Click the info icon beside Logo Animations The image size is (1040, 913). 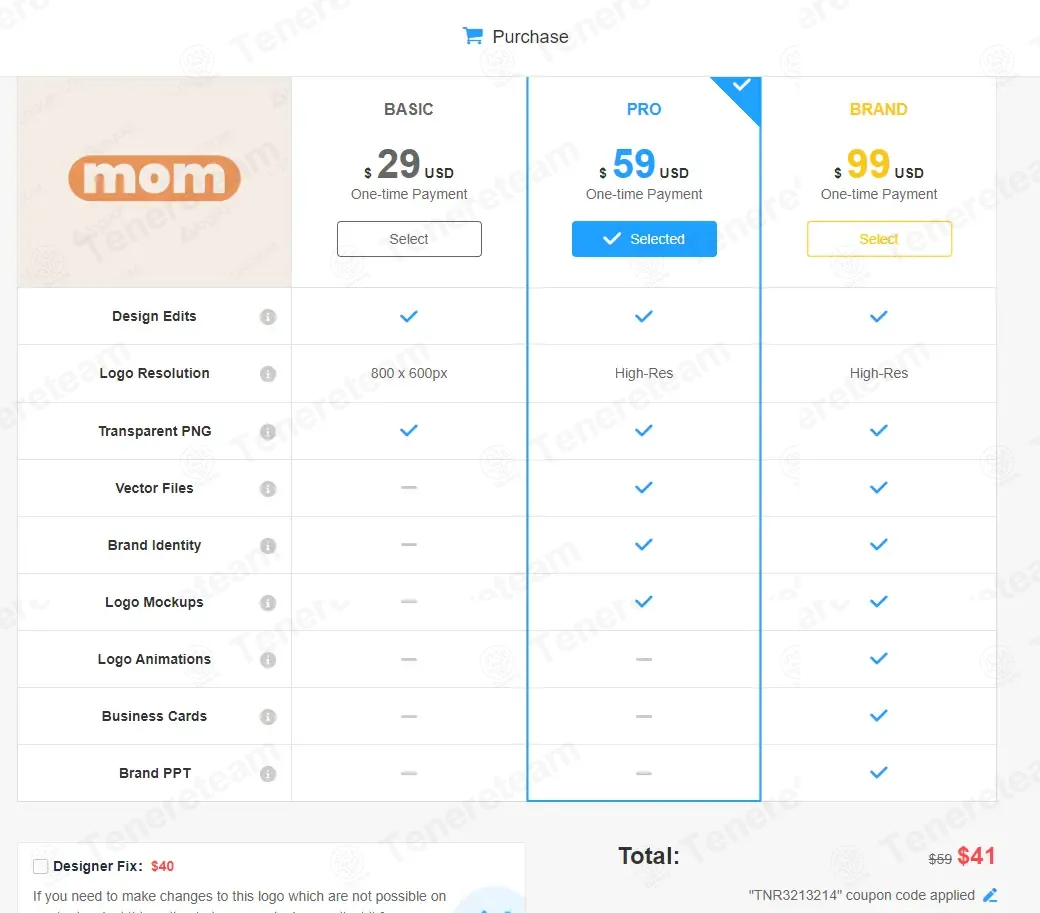(268, 660)
